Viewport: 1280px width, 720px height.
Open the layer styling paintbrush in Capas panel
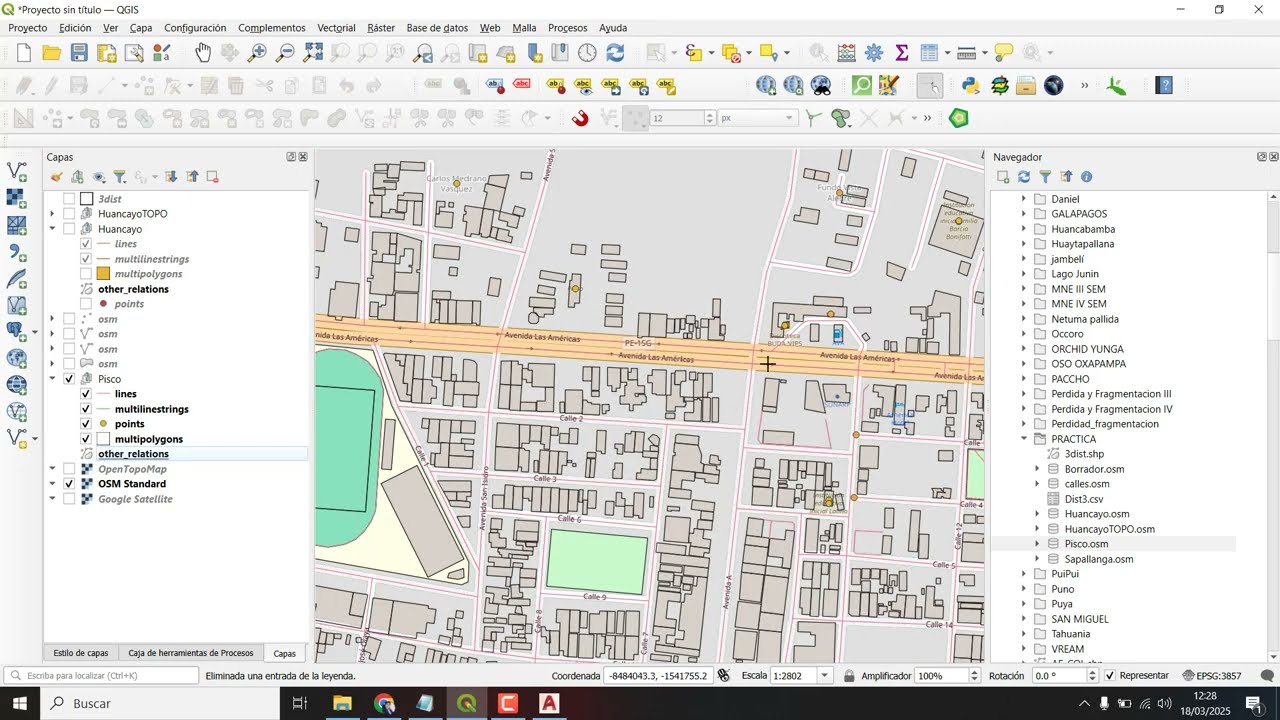[x=57, y=177]
